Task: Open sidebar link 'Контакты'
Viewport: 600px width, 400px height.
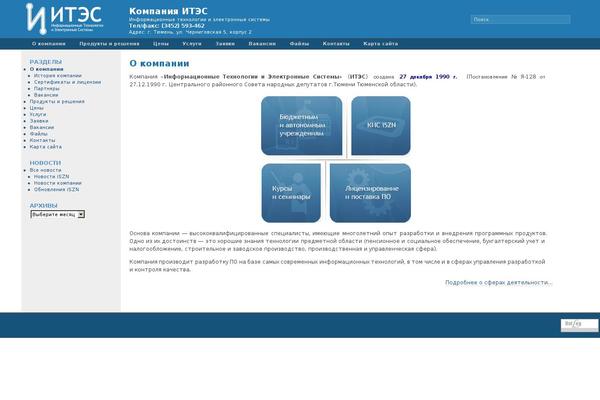Action: pyautogui.click(x=42, y=140)
